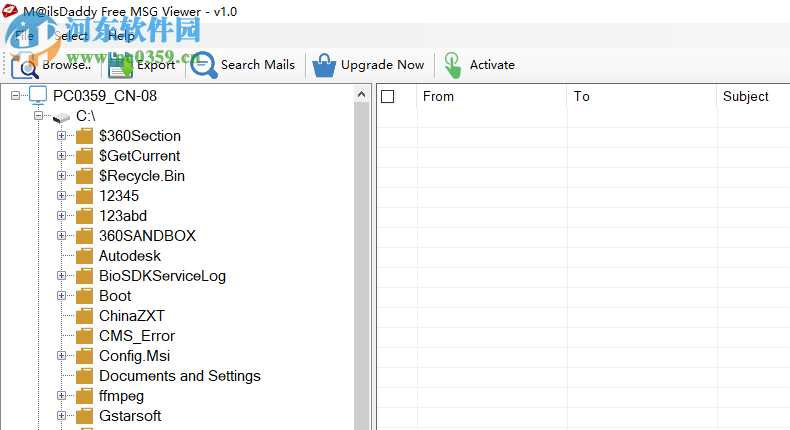The width and height of the screenshot is (790, 430).
Task: Click the 12345 folder icon
Action: click(x=84, y=196)
